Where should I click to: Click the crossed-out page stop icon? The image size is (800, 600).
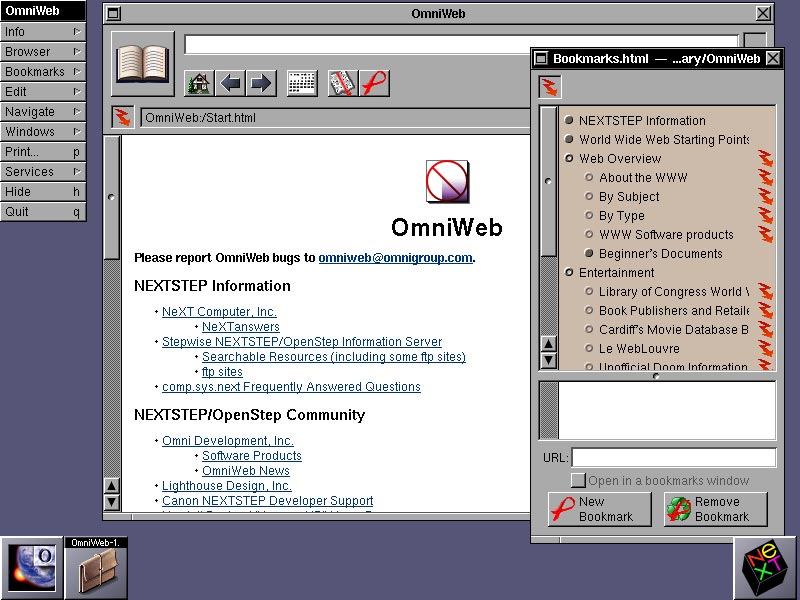[343, 83]
